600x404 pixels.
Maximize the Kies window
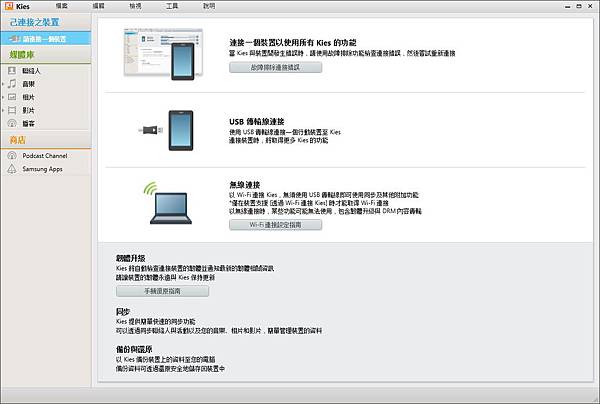click(x=579, y=6)
